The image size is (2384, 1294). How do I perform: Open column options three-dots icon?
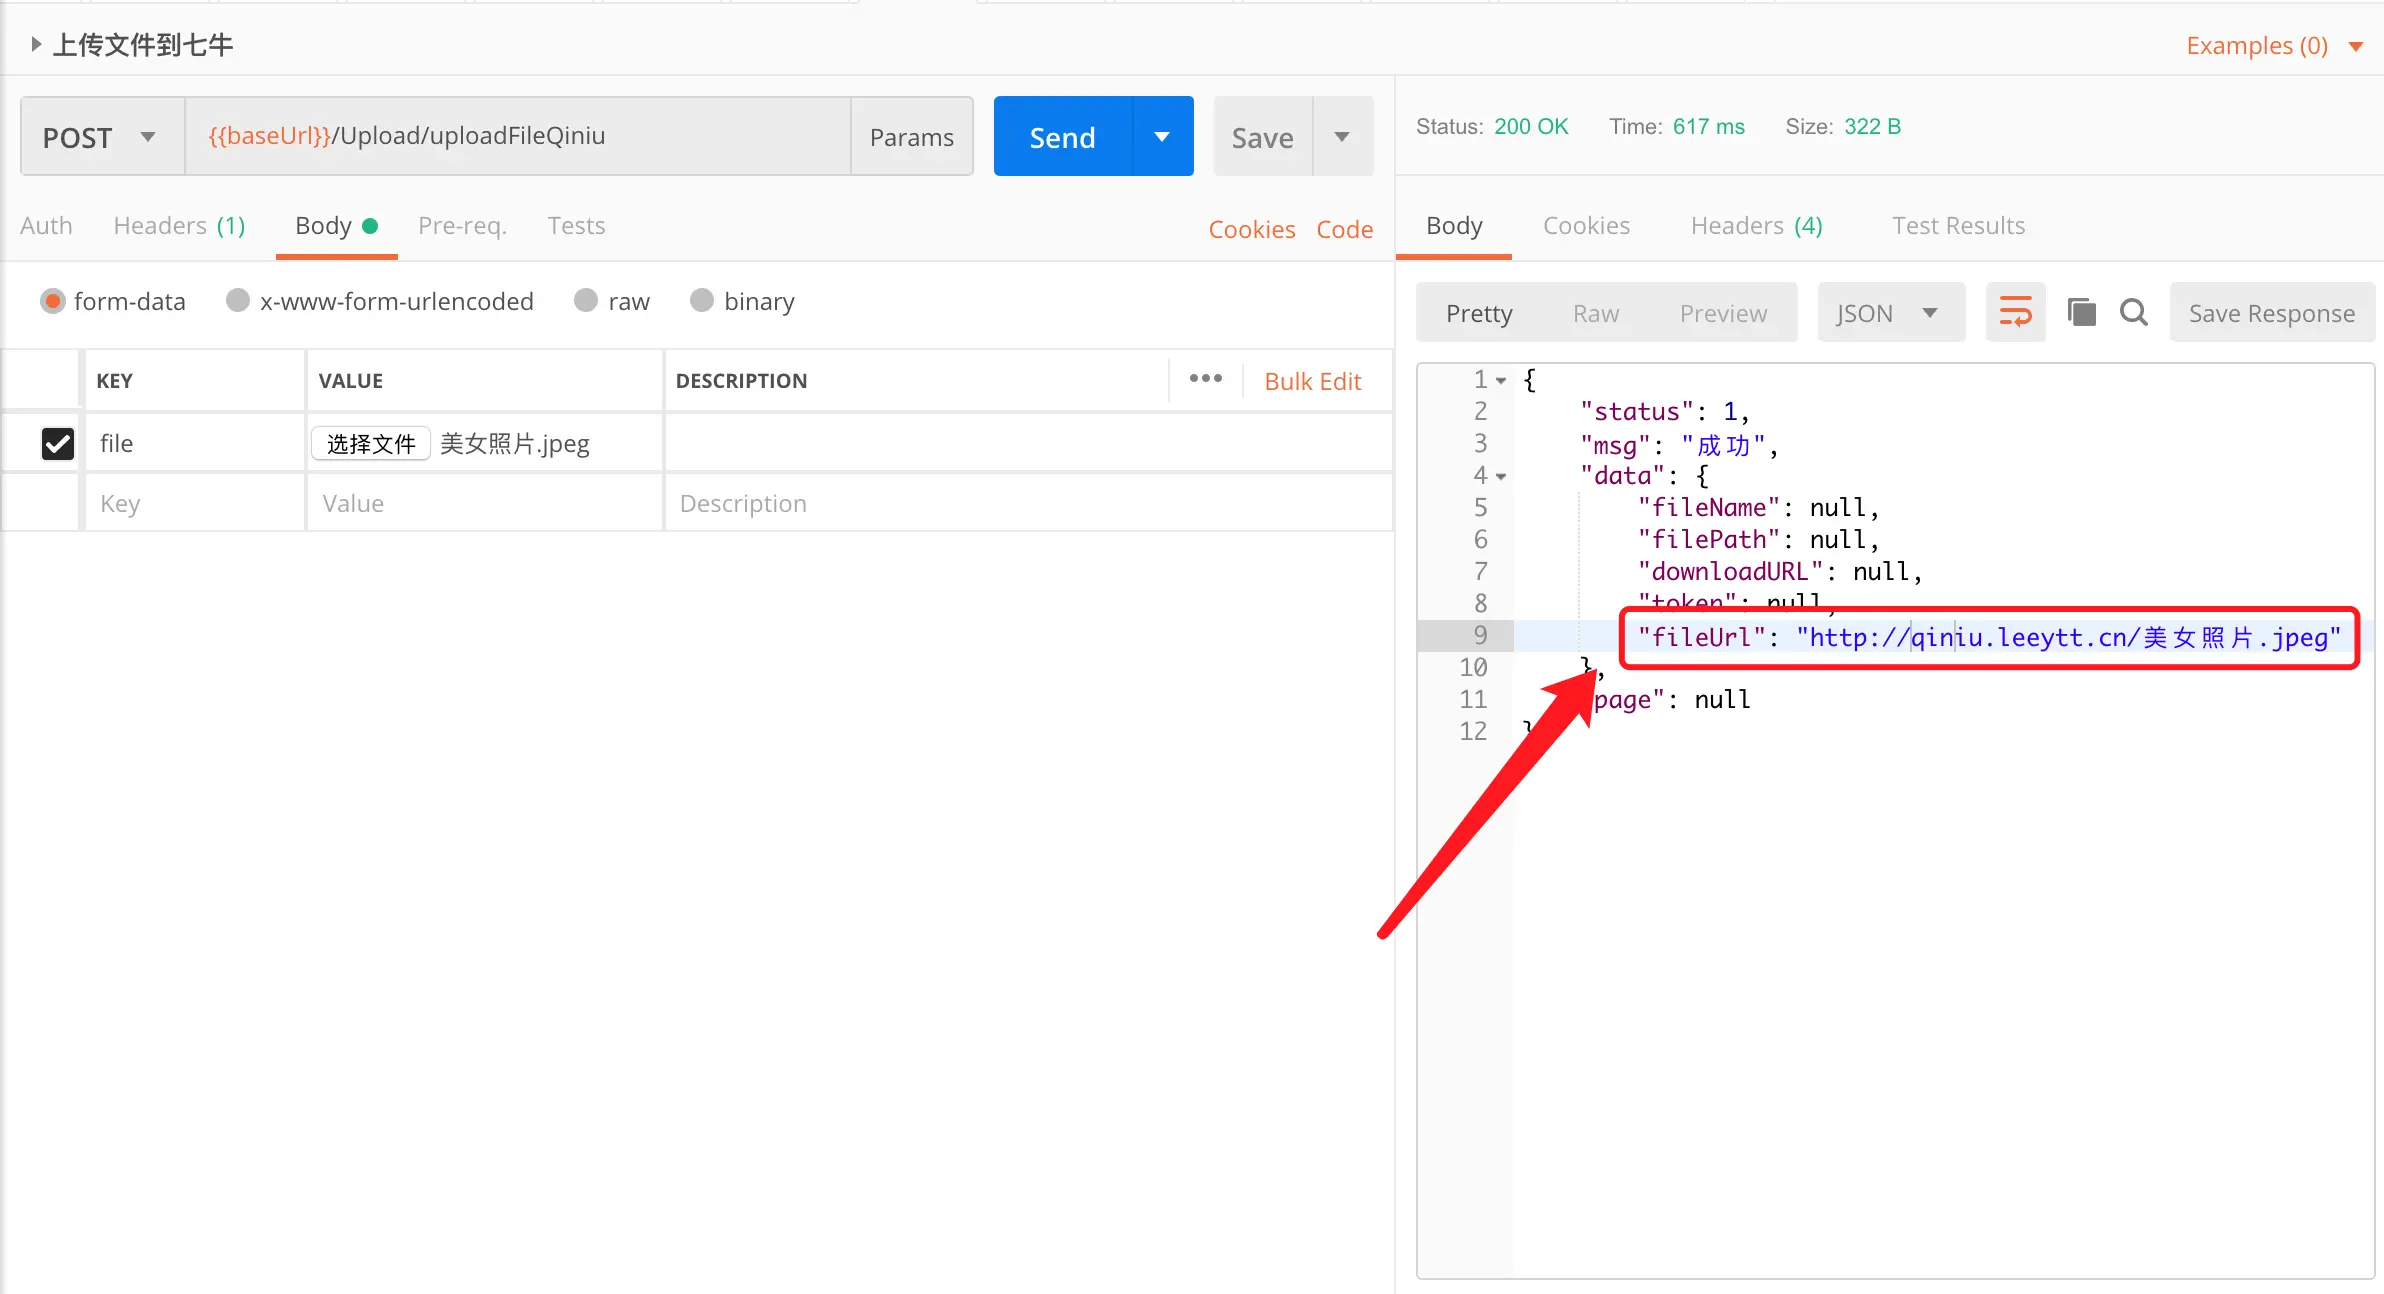[1205, 379]
